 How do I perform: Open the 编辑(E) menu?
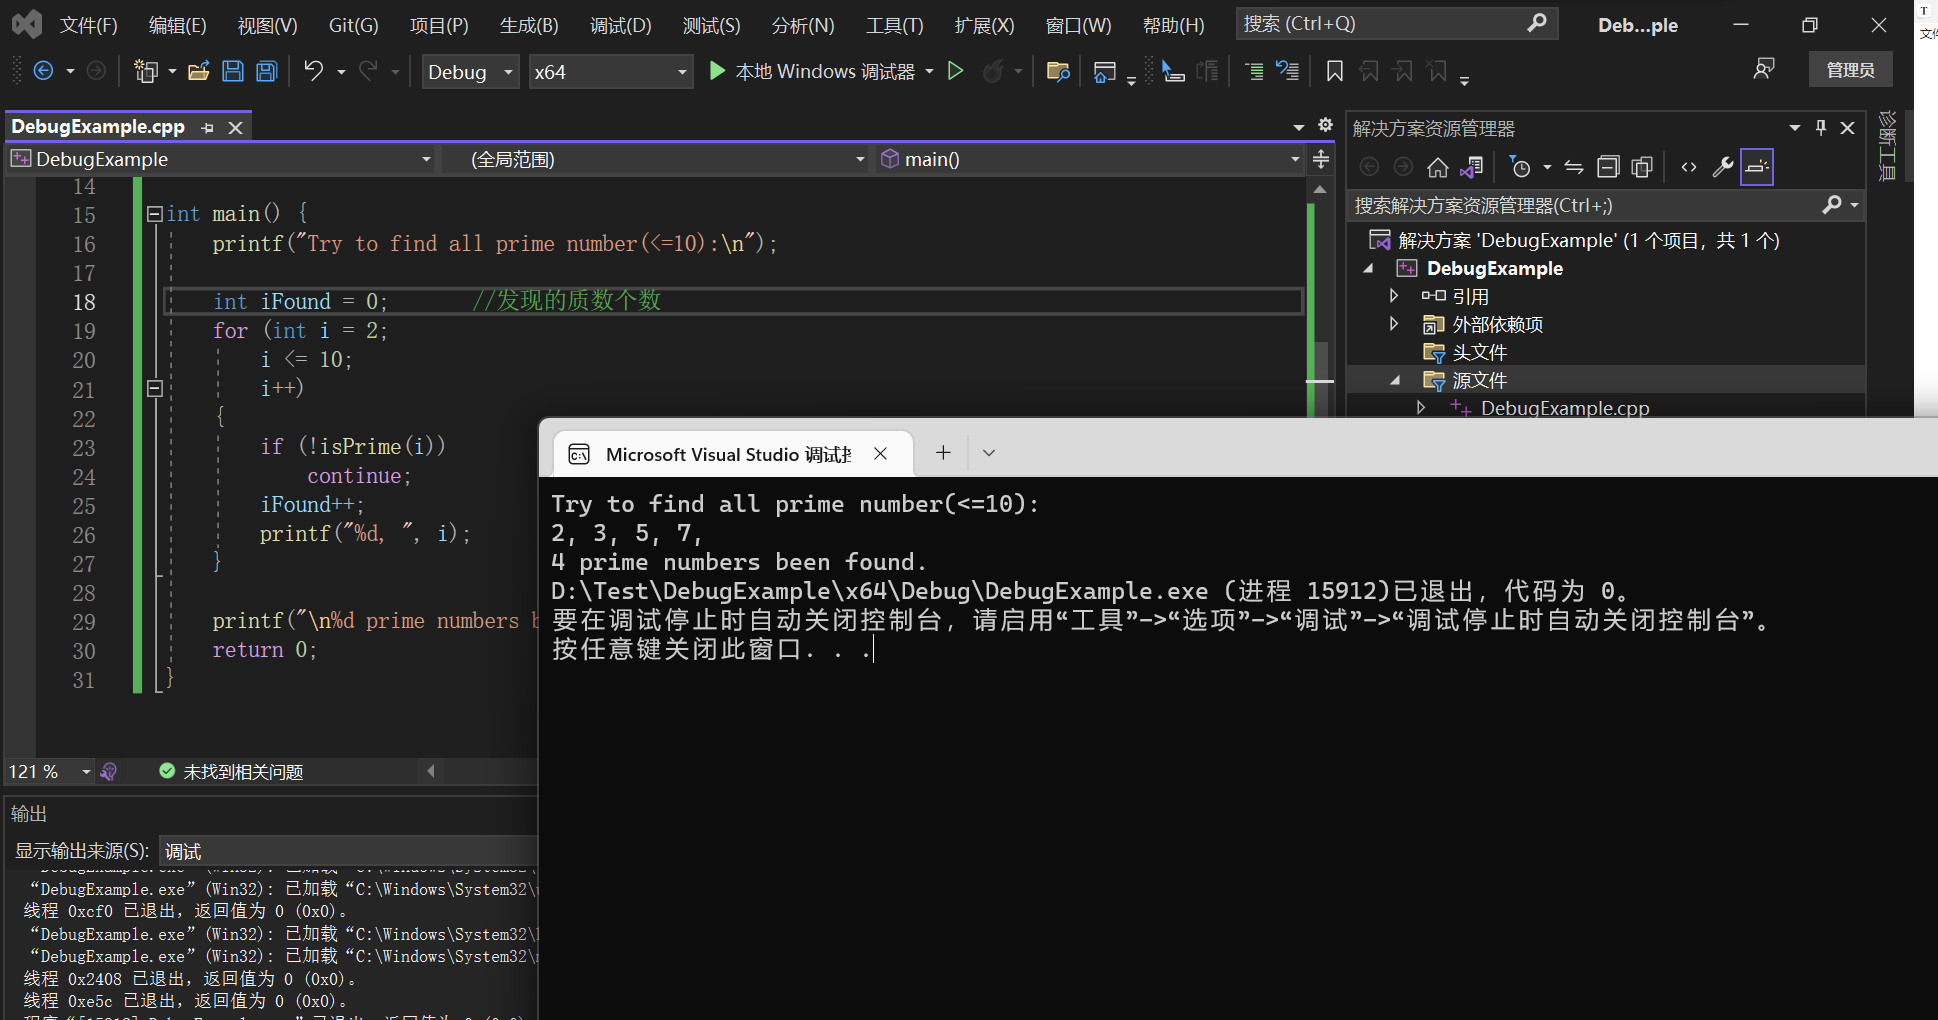point(177,25)
